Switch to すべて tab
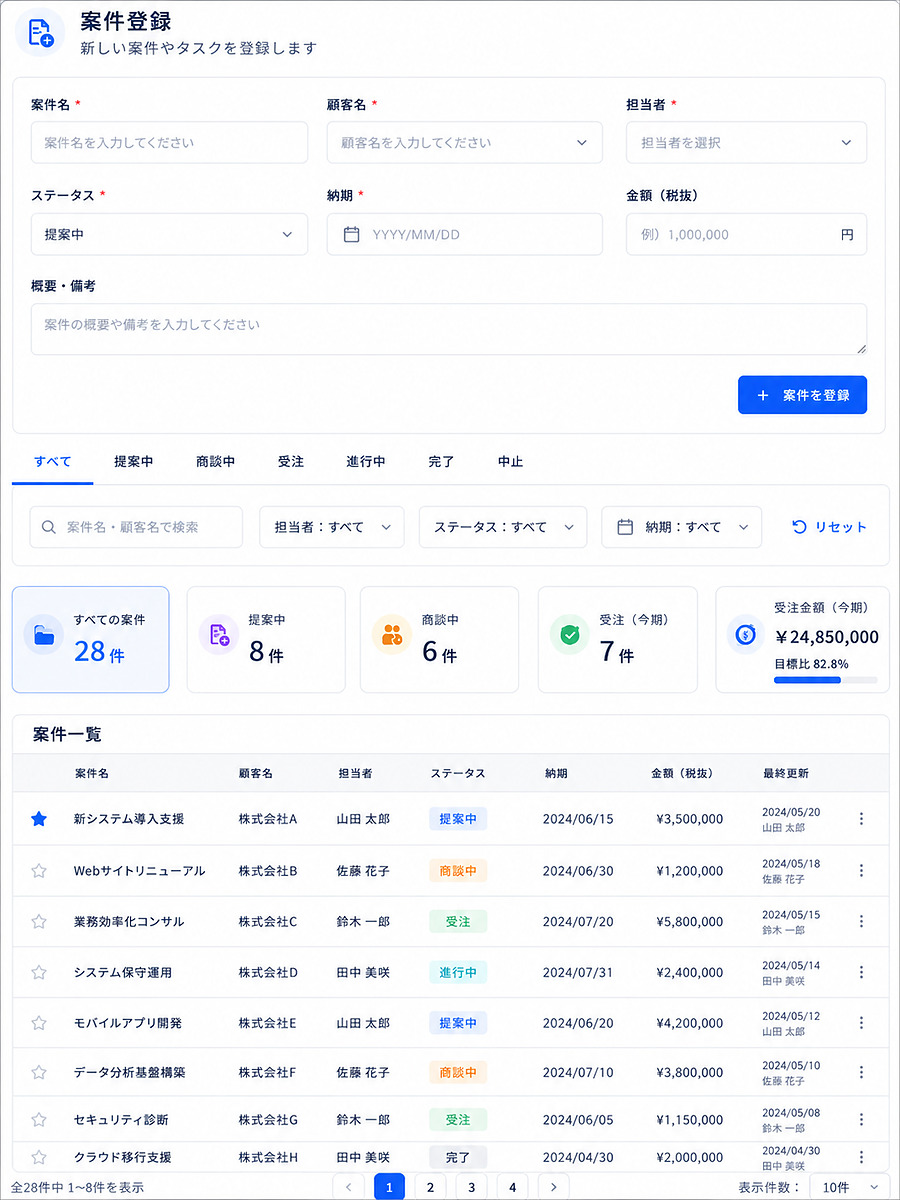 click(52, 462)
